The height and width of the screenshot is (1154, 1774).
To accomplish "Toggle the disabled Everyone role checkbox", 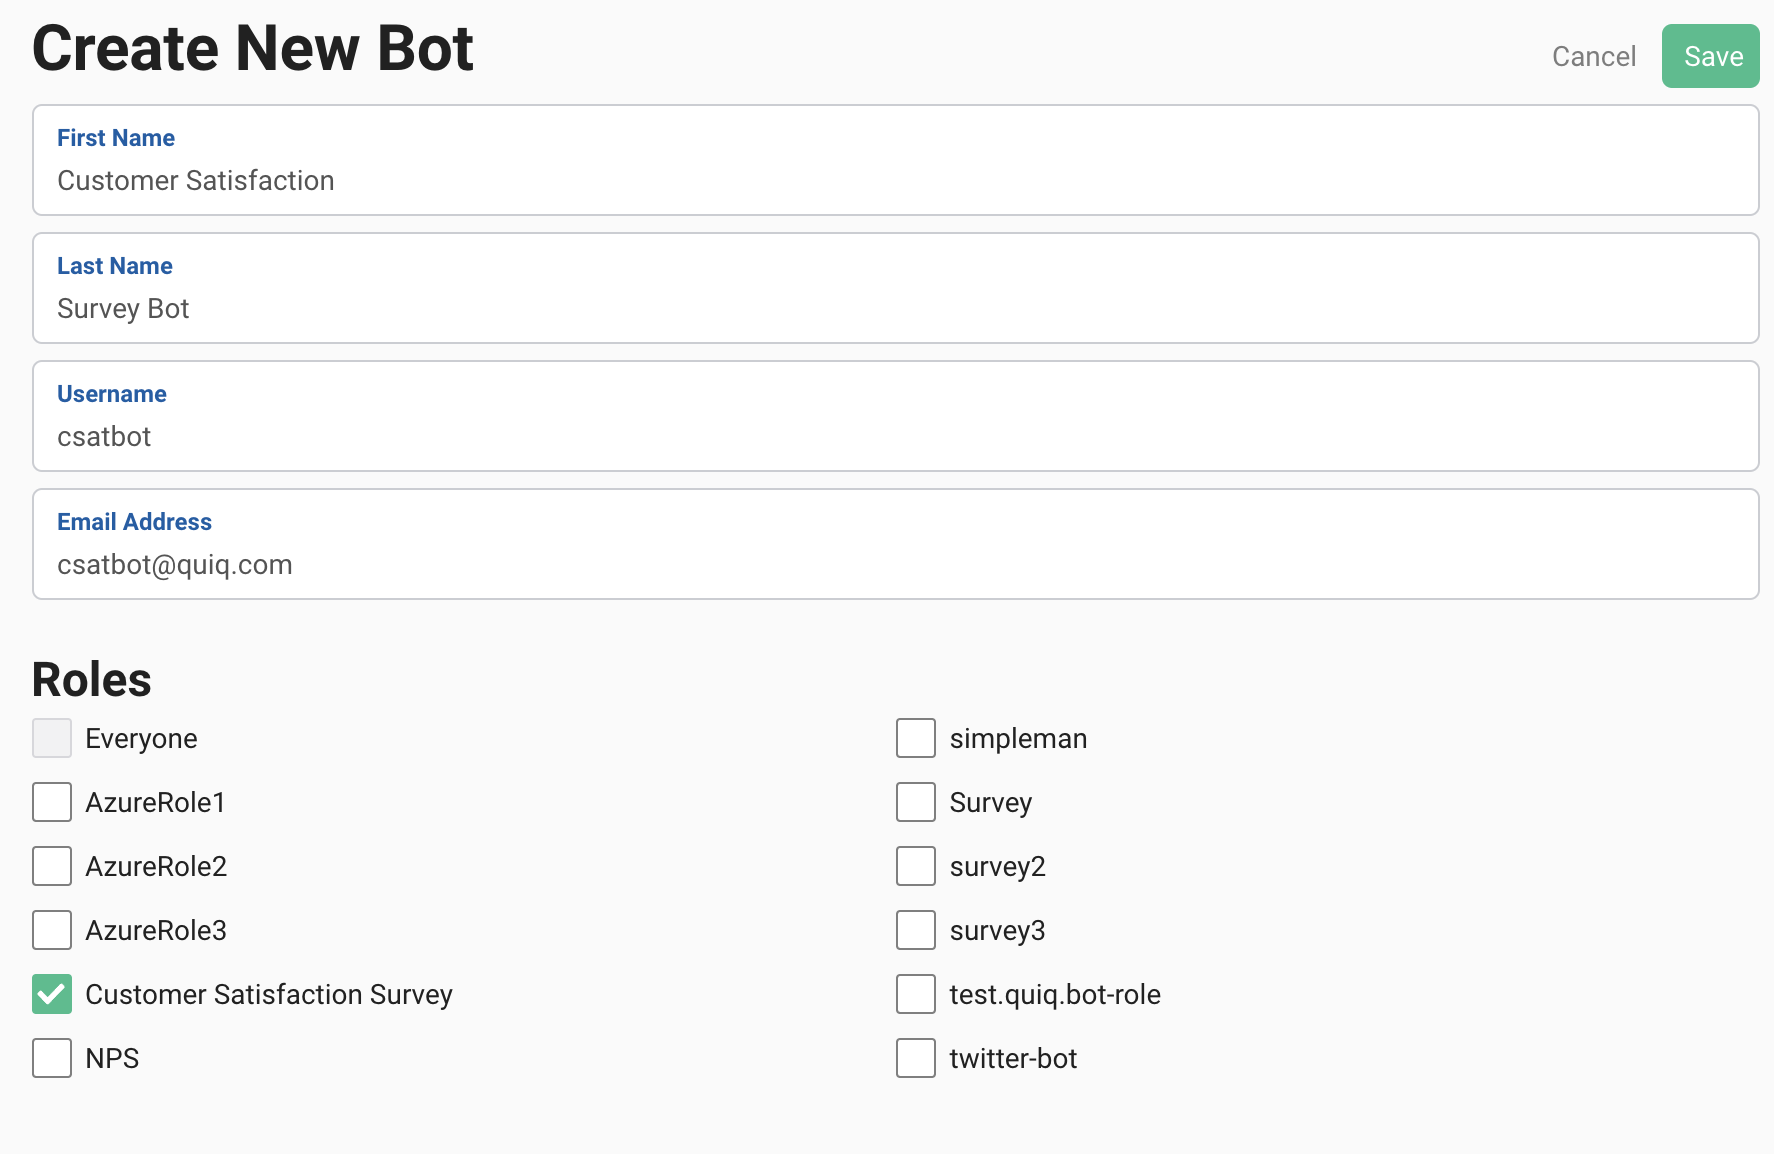I will click(52, 738).
